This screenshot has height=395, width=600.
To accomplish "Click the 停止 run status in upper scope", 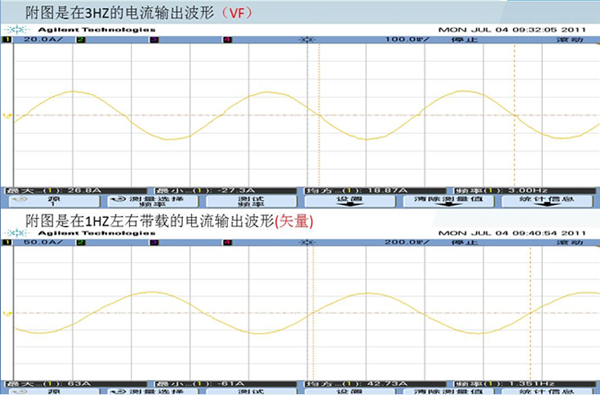I will click(x=465, y=39).
